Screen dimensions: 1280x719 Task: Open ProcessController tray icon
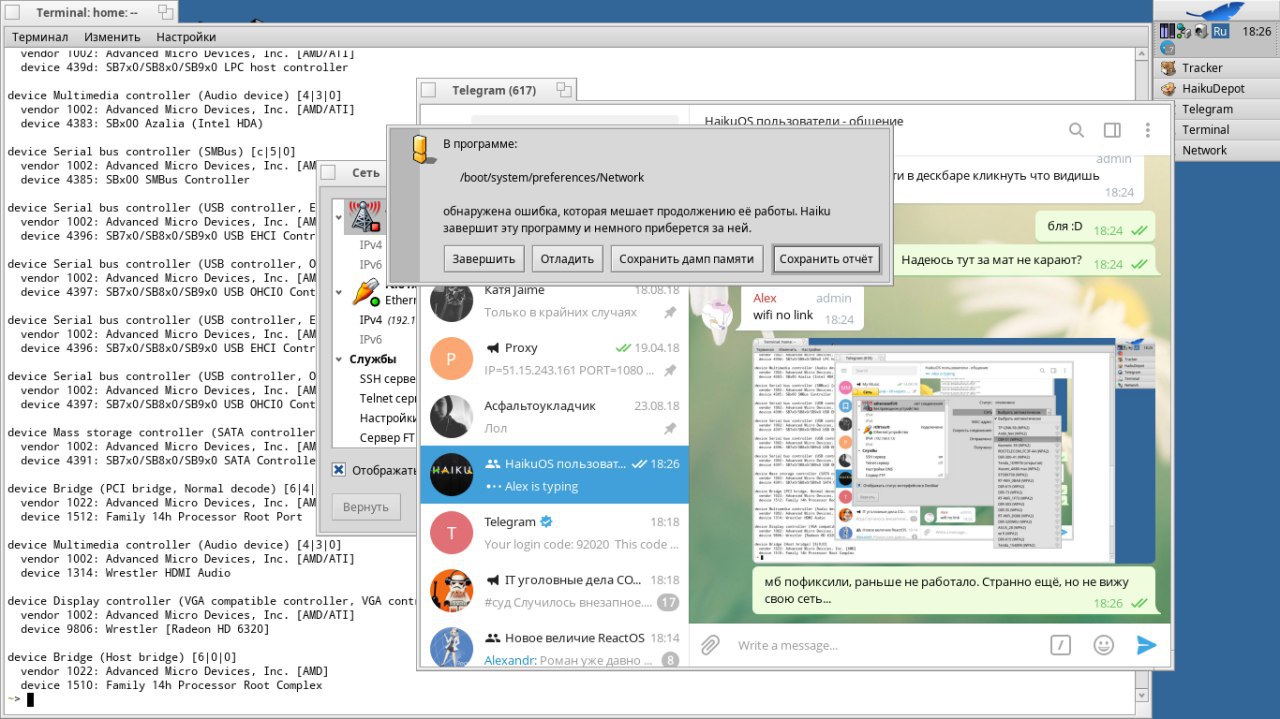[1165, 31]
